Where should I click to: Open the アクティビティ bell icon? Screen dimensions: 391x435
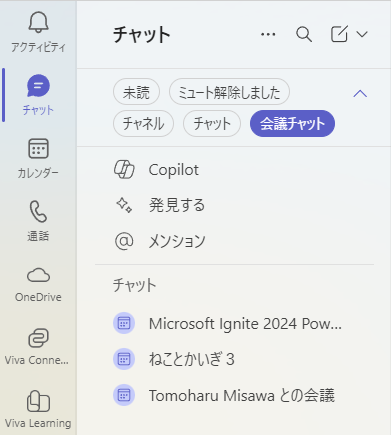38,22
